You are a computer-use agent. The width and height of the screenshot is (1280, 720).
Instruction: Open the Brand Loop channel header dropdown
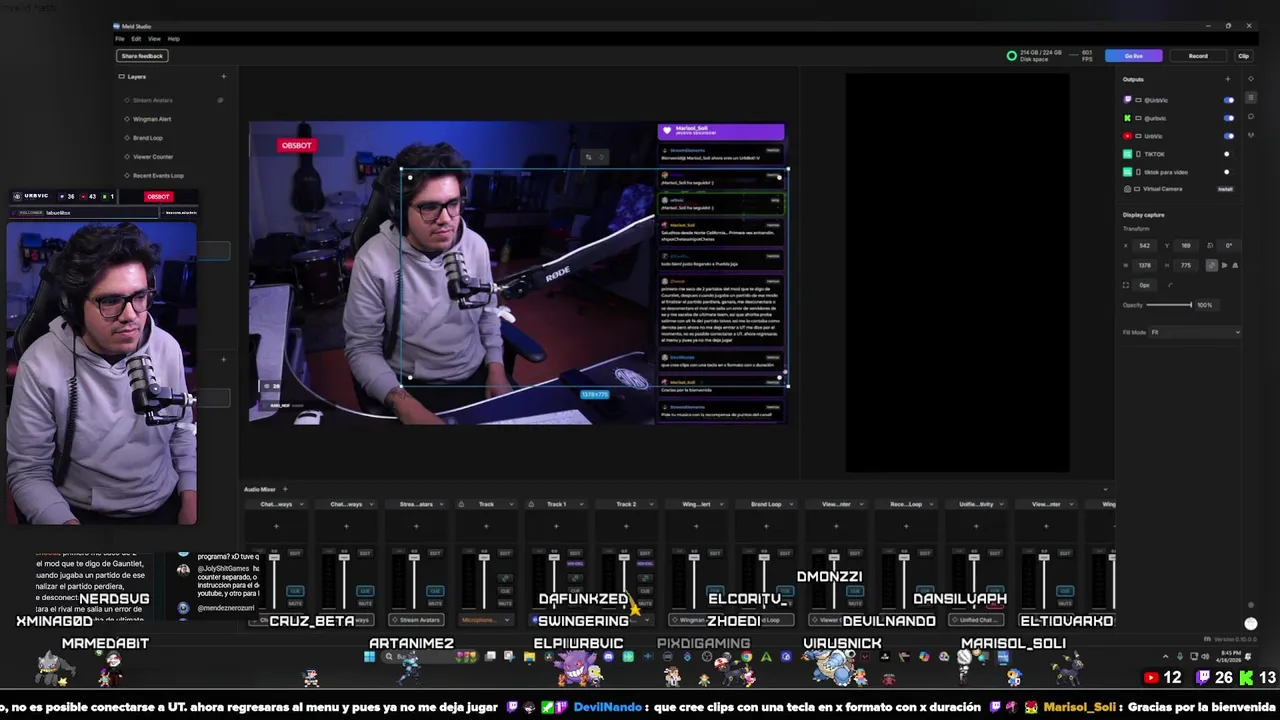pos(791,504)
